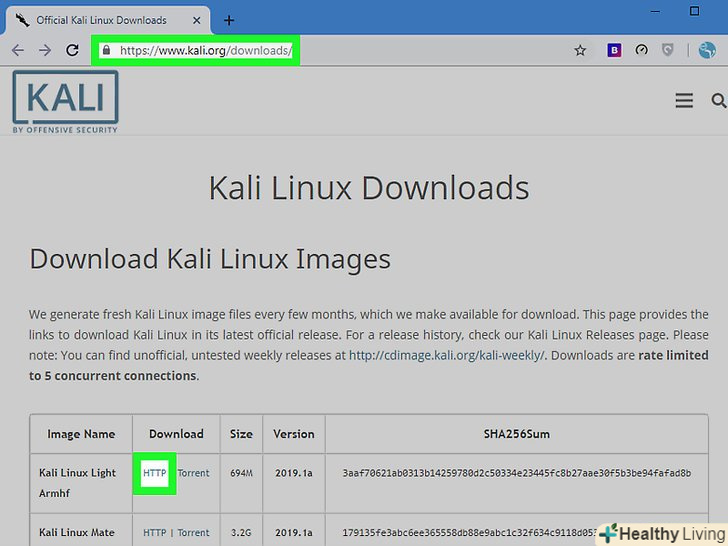The height and width of the screenshot is (546, 728).
Task: Select the SHA256 hash starting 3aaf70621
Action: [517, 473]
